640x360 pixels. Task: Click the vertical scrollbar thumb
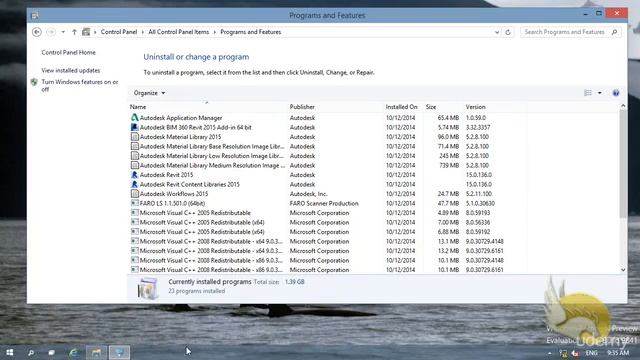click(x=623, y=163)
